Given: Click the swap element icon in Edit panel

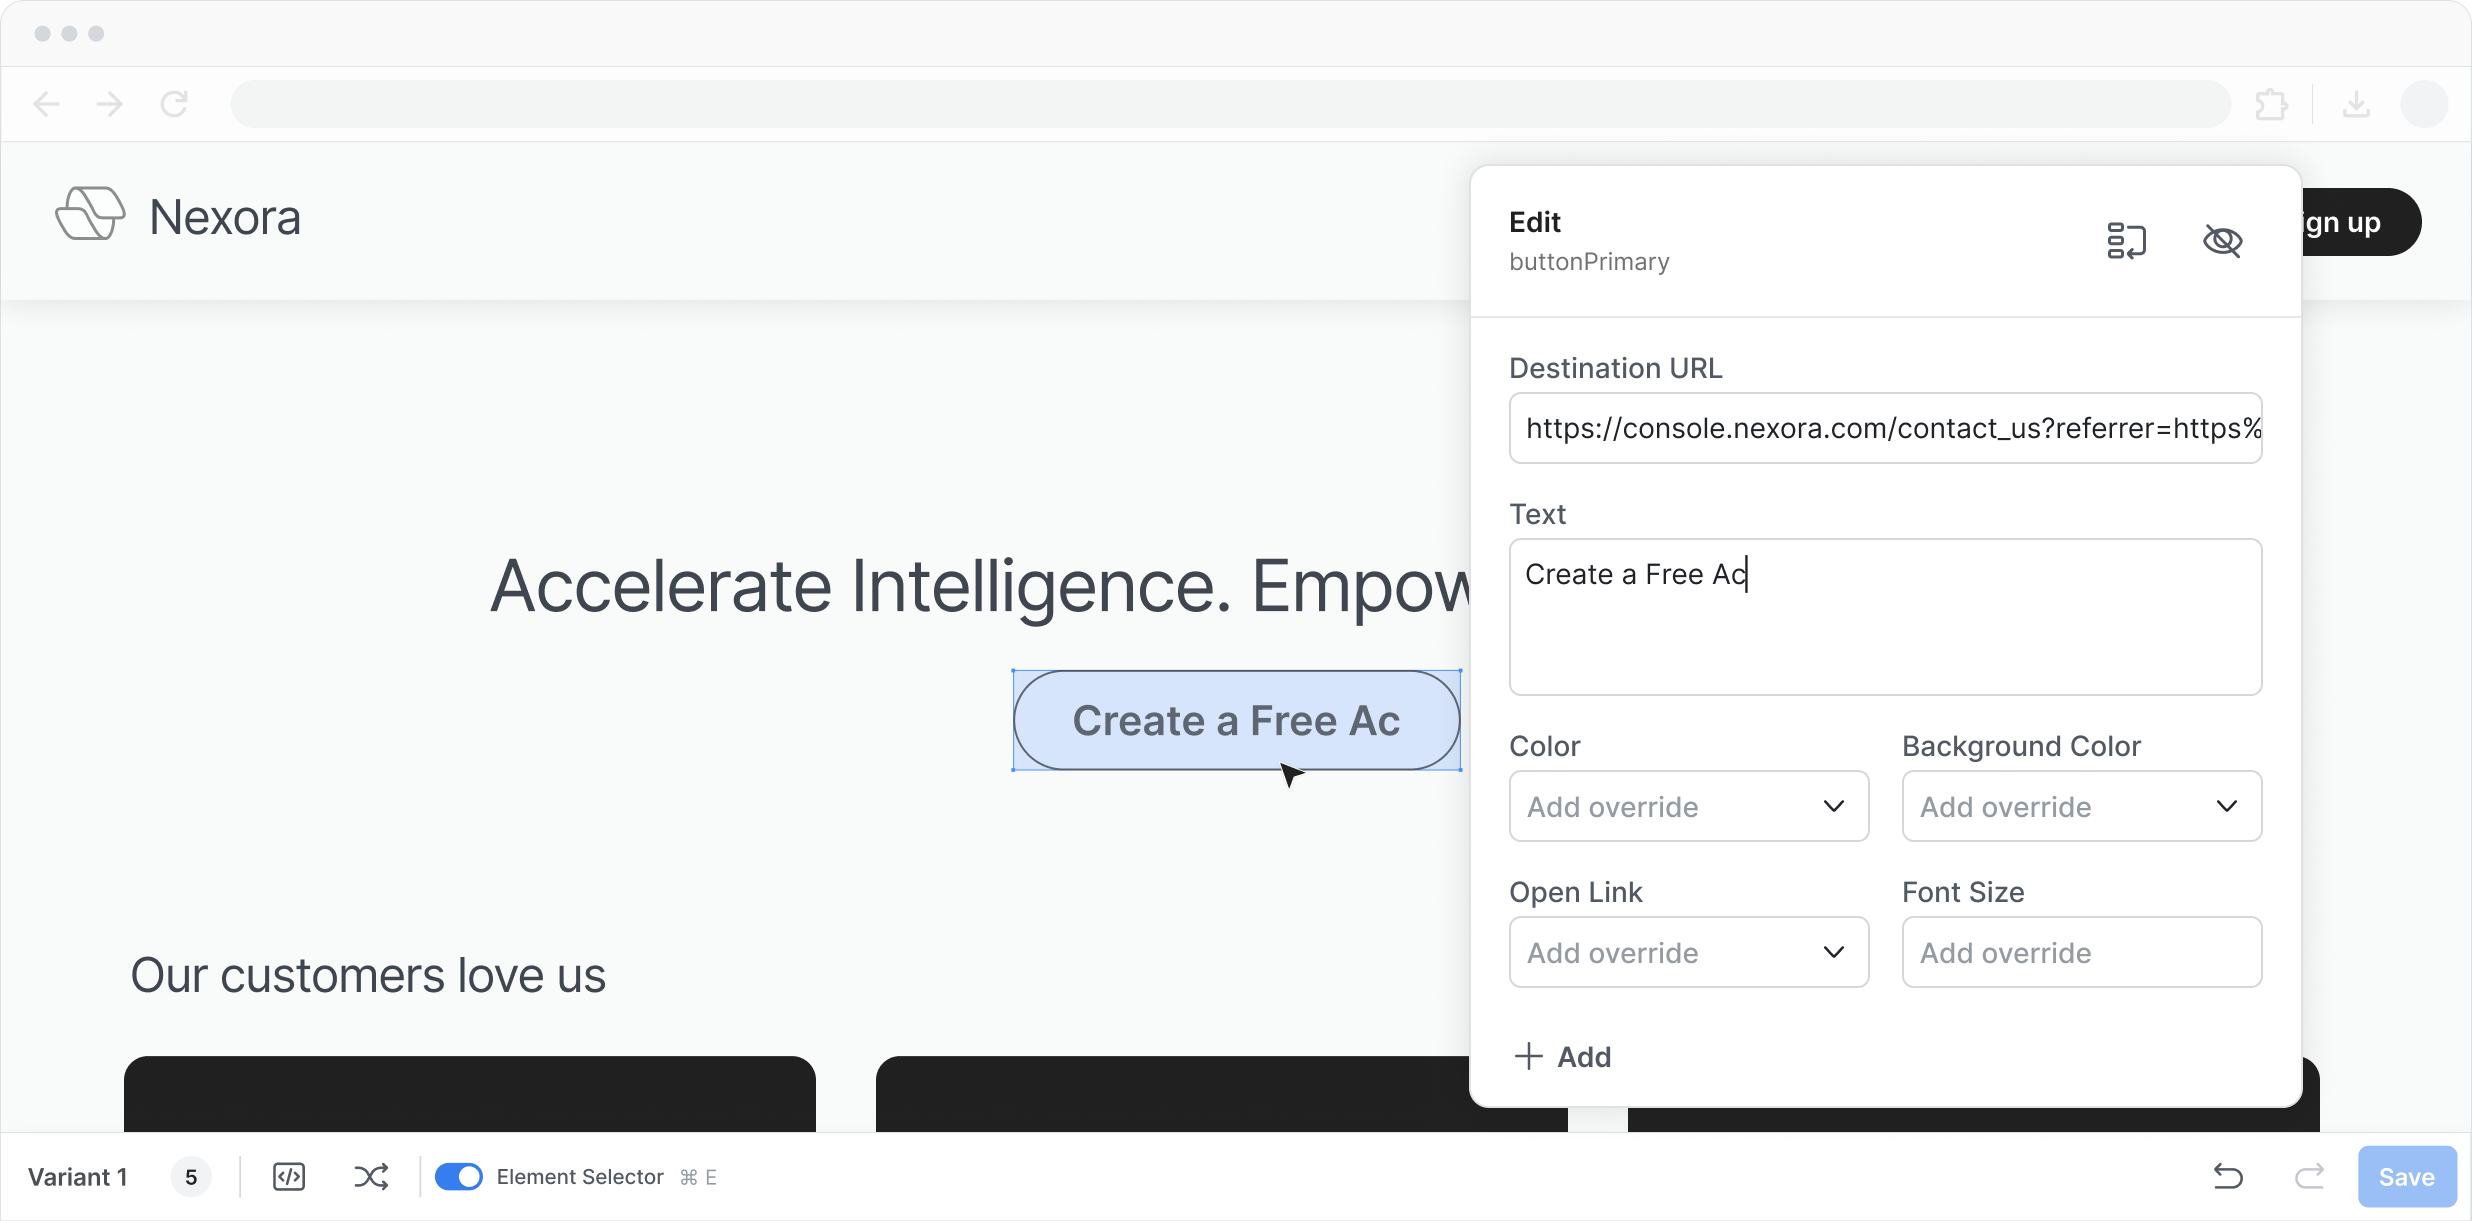Looking at the screenshot, I should click(2126, 241).
